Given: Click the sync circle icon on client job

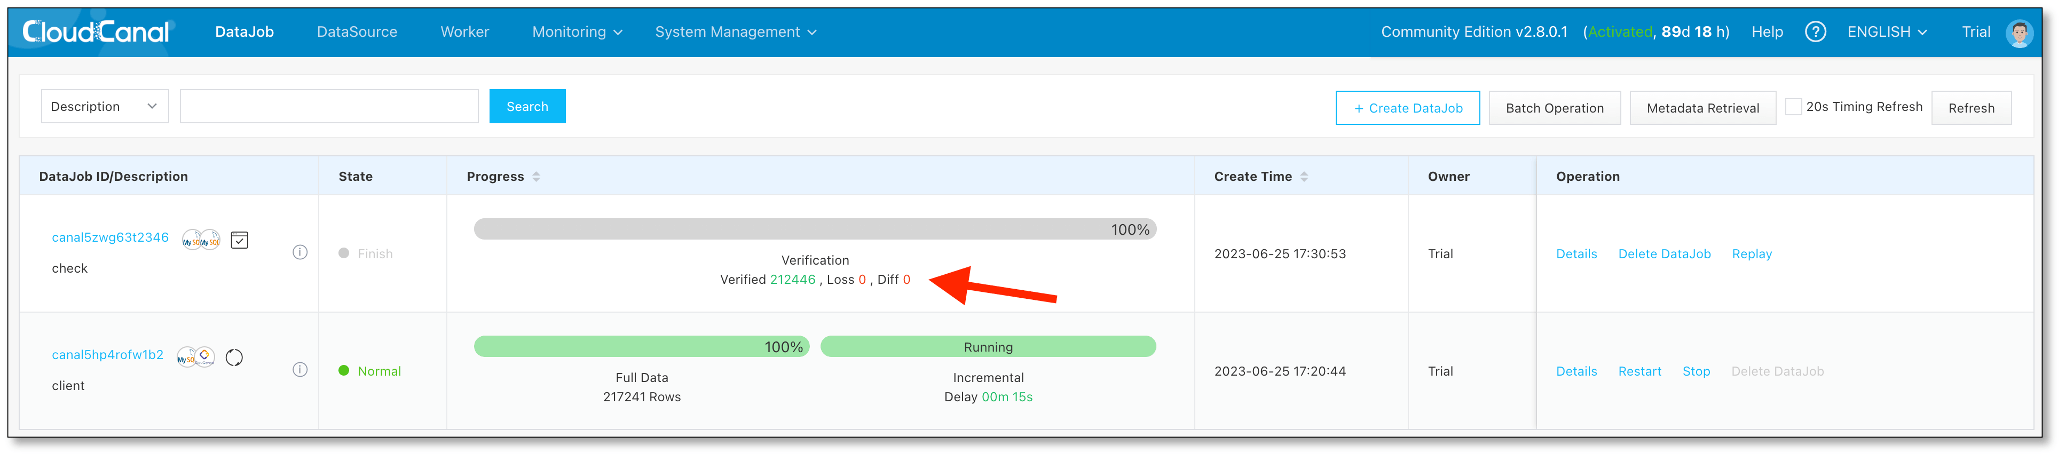Looking at the screenshot, I should point(234,358).
